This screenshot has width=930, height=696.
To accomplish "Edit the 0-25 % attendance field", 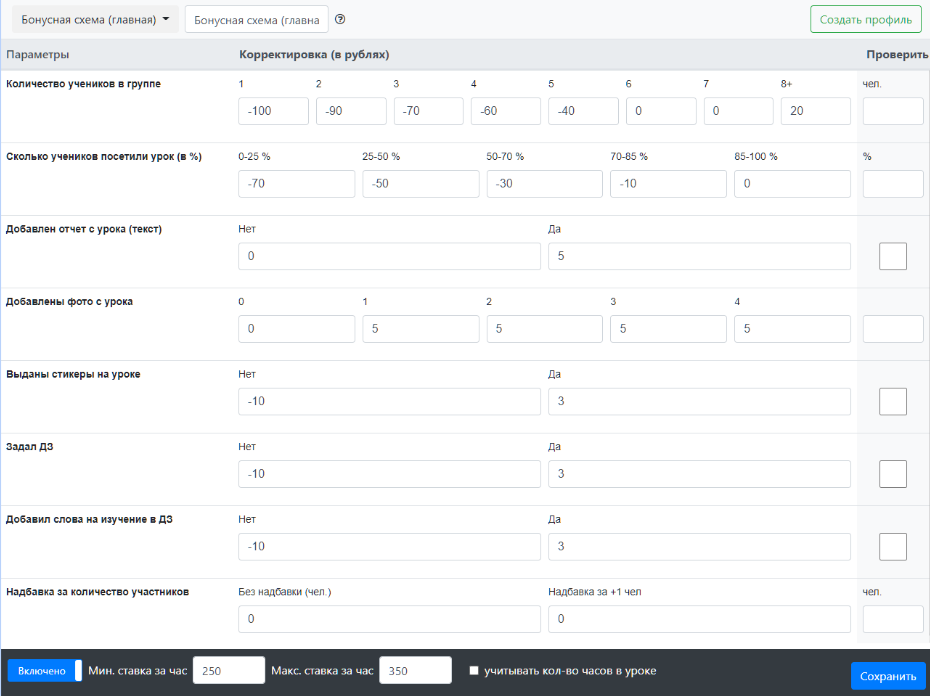I will pyautogui.click(x=297, y=184).
